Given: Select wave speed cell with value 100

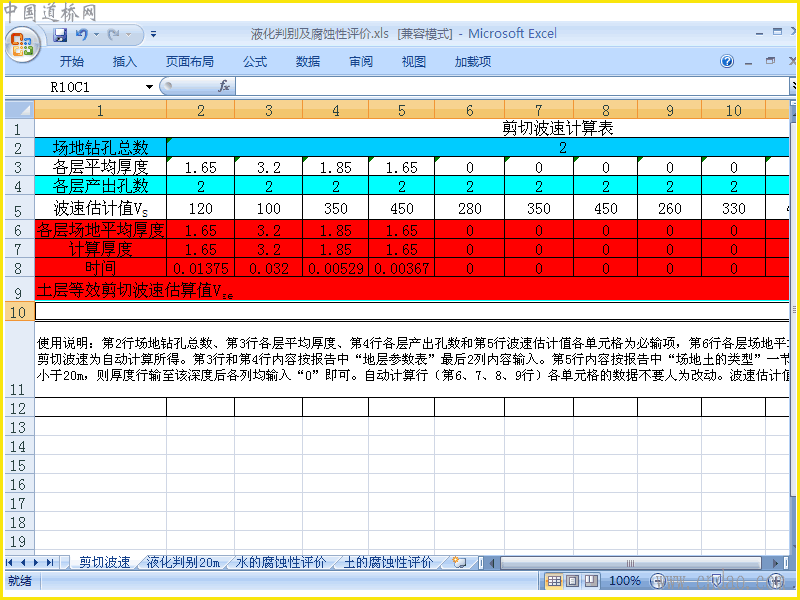Looking at the screenshot, I should click(268, 208).
